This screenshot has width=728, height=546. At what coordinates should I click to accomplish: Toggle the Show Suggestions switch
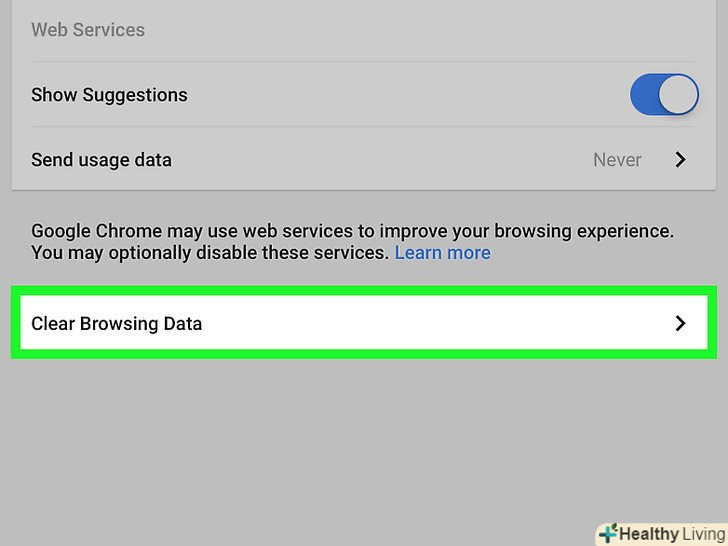pos(663,95)
